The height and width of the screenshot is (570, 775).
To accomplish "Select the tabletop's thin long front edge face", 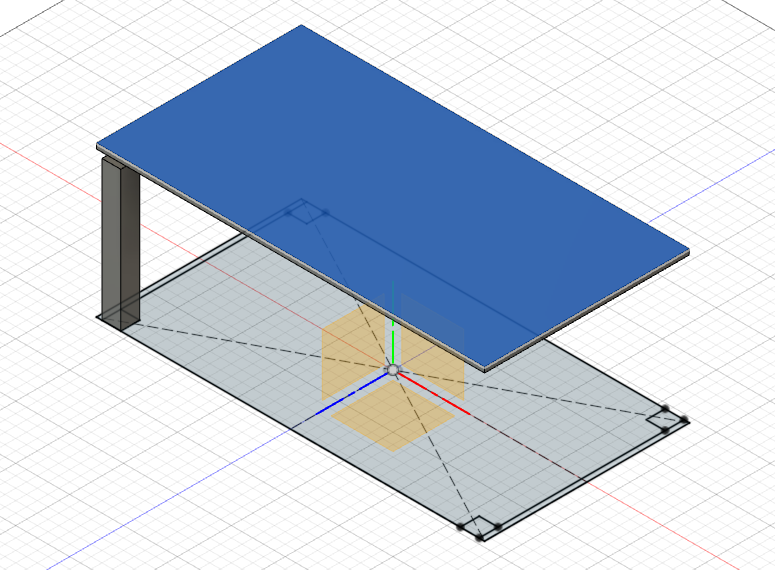I will pos(289,260).
